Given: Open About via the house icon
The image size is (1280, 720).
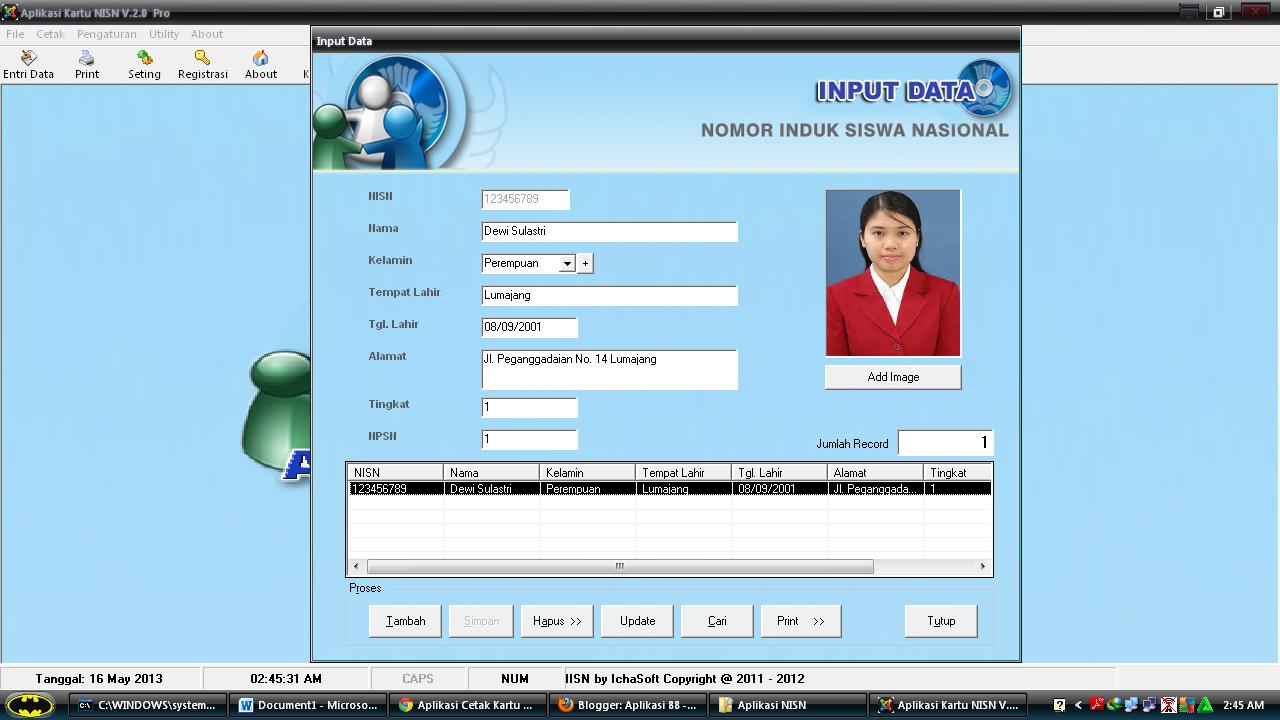Looking at the screenshot, I should 260,64.
